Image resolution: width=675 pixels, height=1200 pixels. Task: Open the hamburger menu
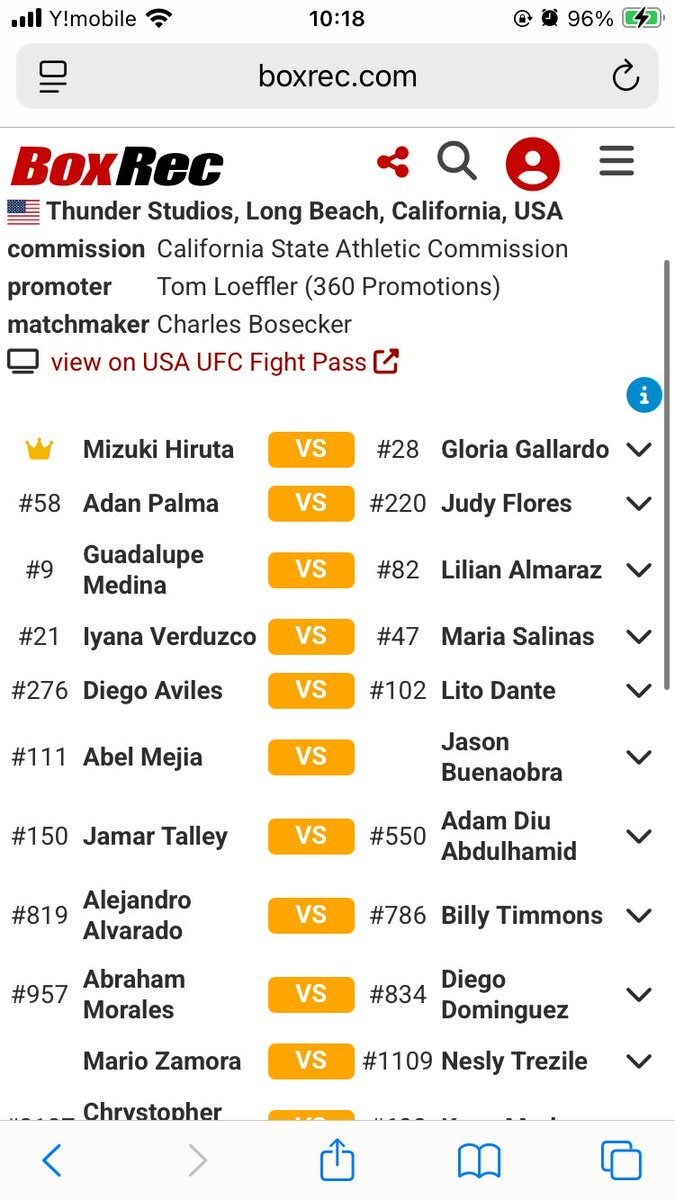pyautogui.click(x=616, y=162)
